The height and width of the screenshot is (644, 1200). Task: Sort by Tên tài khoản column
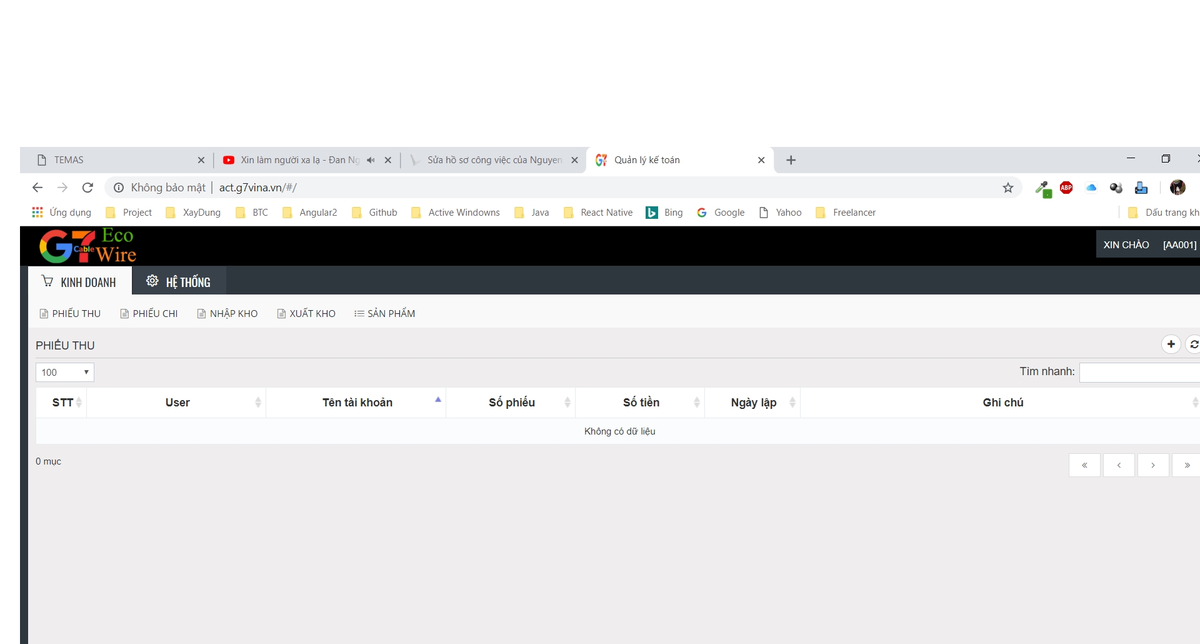(x=357, y=402)
